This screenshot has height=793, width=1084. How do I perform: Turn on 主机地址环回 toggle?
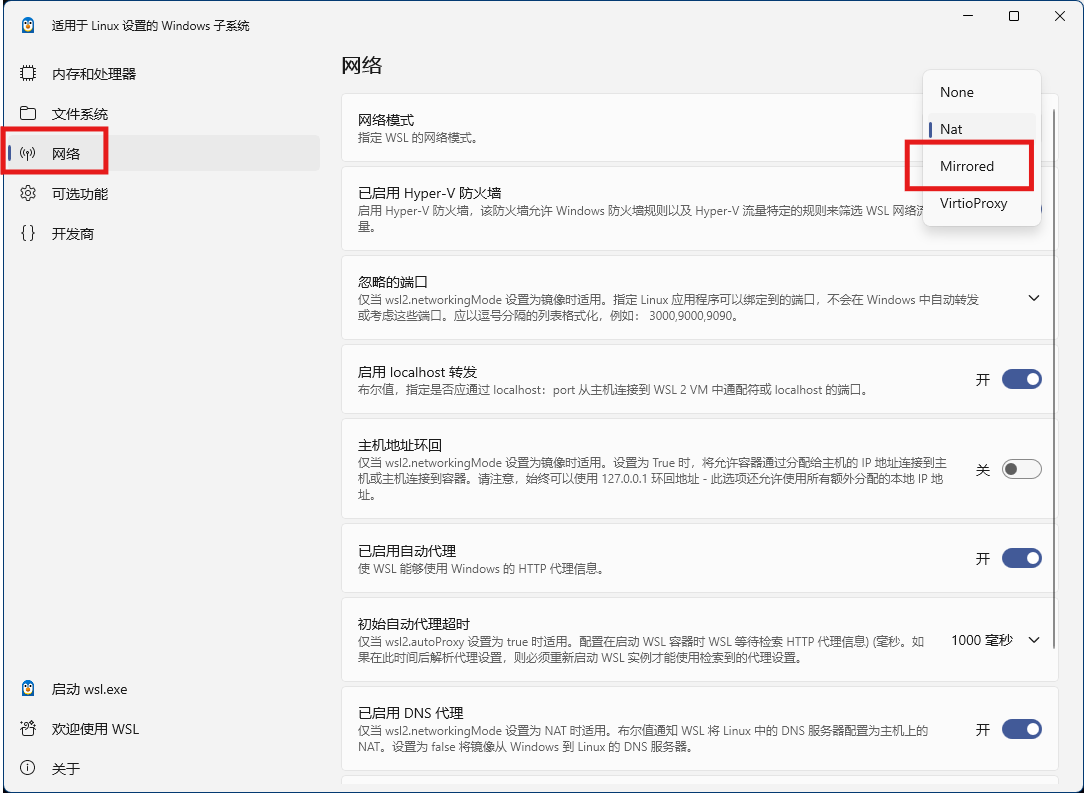coord(1022,469)
